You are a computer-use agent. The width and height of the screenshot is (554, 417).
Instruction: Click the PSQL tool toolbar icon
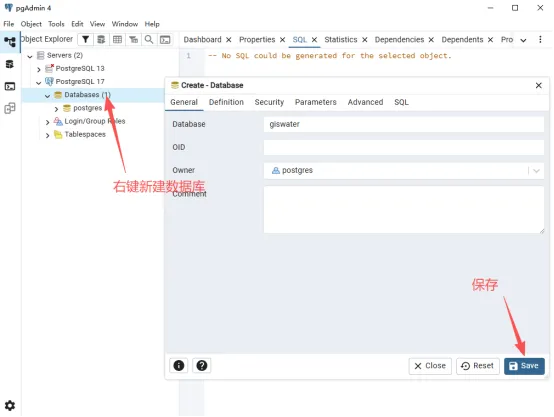pyautogui.click(x=165, y=40)
